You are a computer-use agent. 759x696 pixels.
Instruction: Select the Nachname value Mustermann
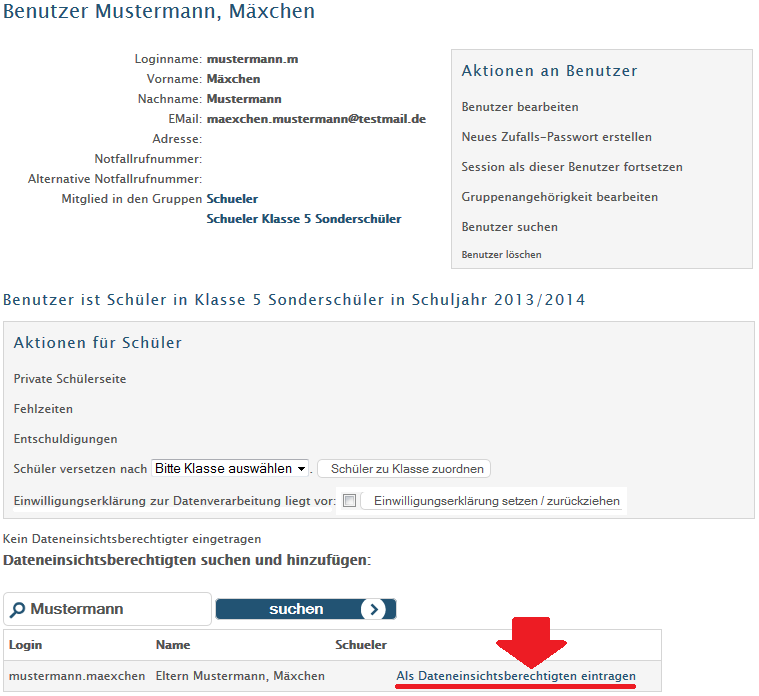click(244, 99)
